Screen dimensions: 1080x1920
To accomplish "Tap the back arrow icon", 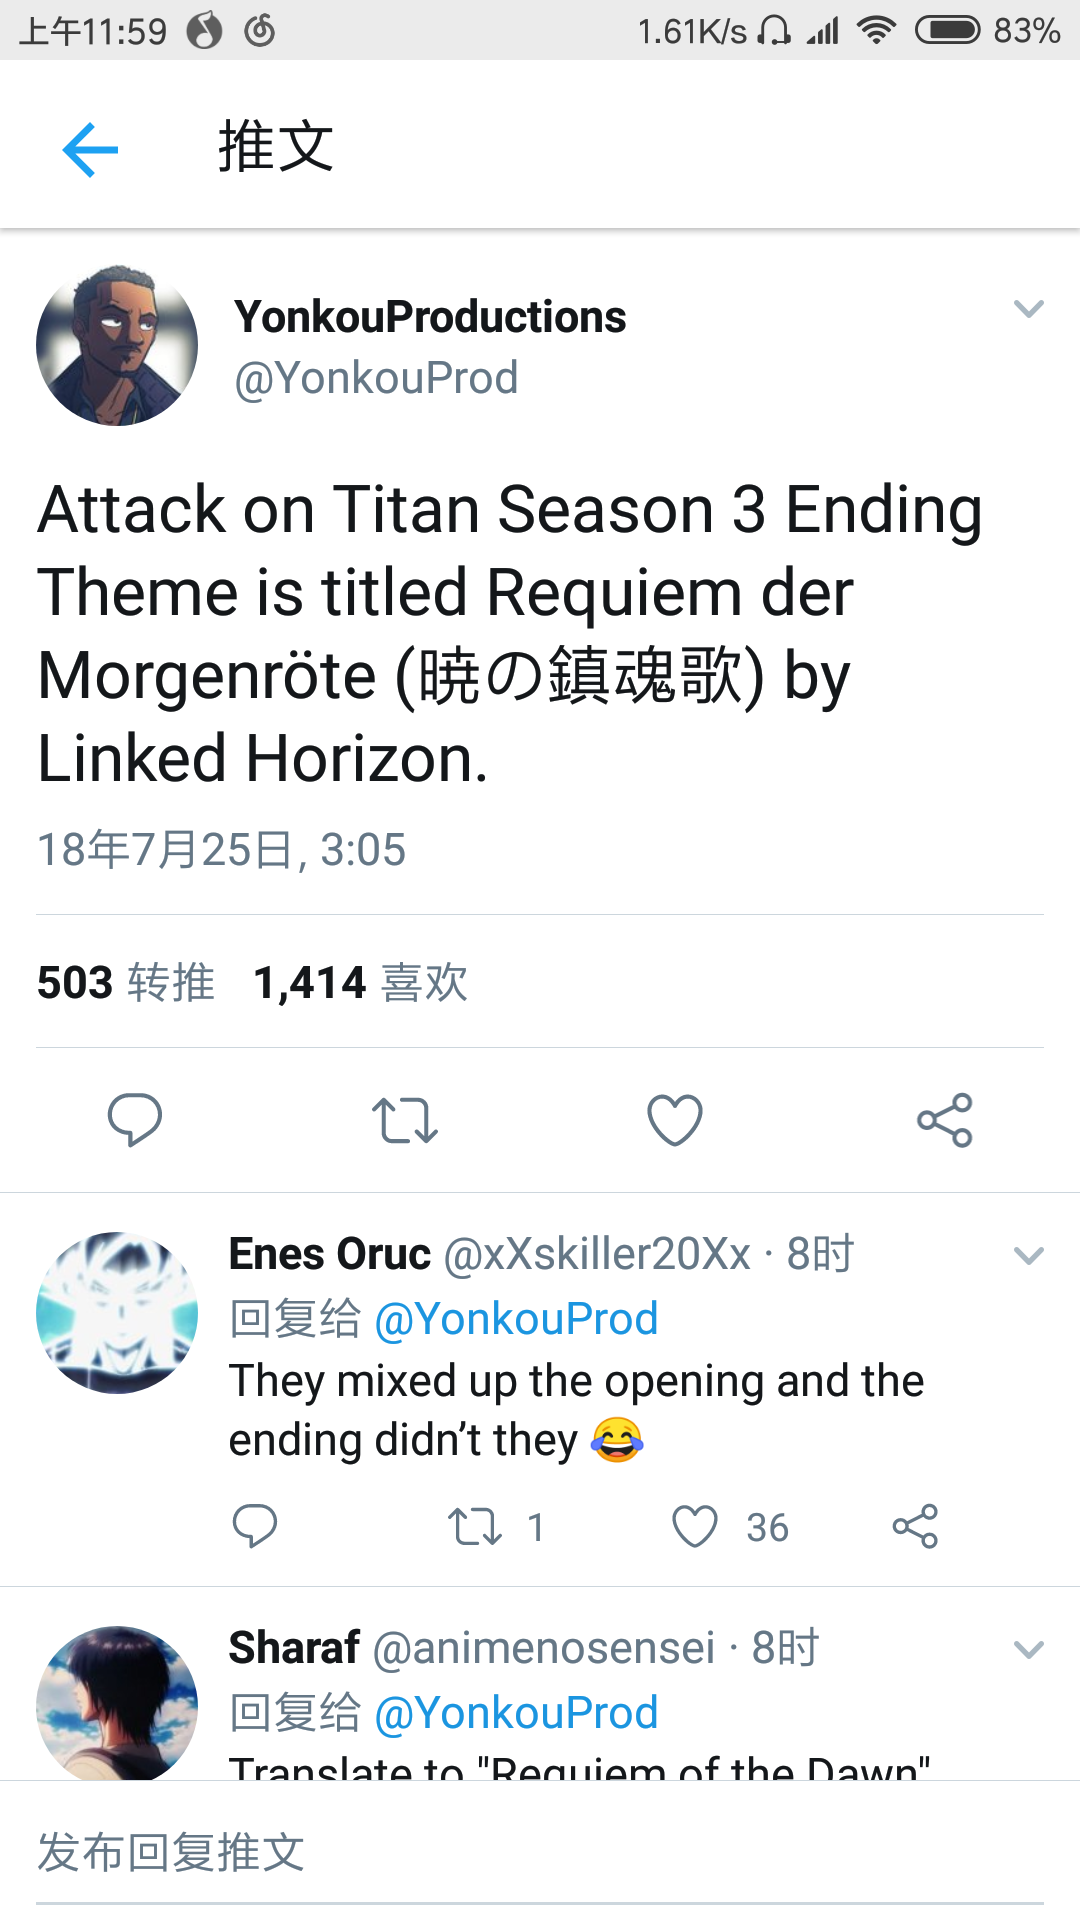I will pyautogui.click(x=90, y=150).
